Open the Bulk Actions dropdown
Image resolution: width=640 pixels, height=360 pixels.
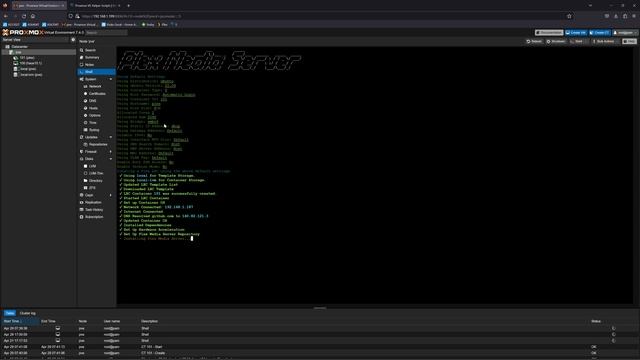(605, 41)
